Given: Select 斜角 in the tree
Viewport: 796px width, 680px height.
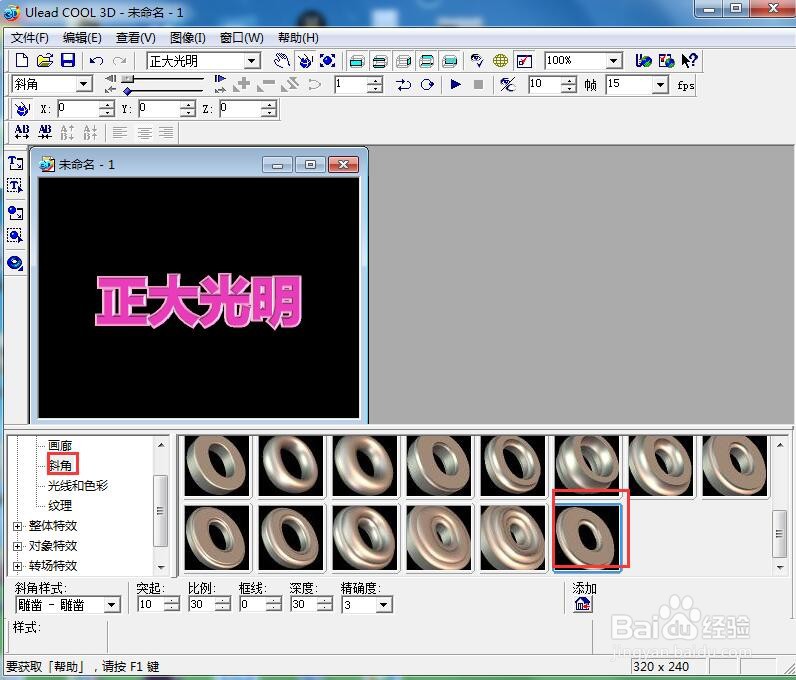Looking at the screenshot, I should tap(61, 465).
